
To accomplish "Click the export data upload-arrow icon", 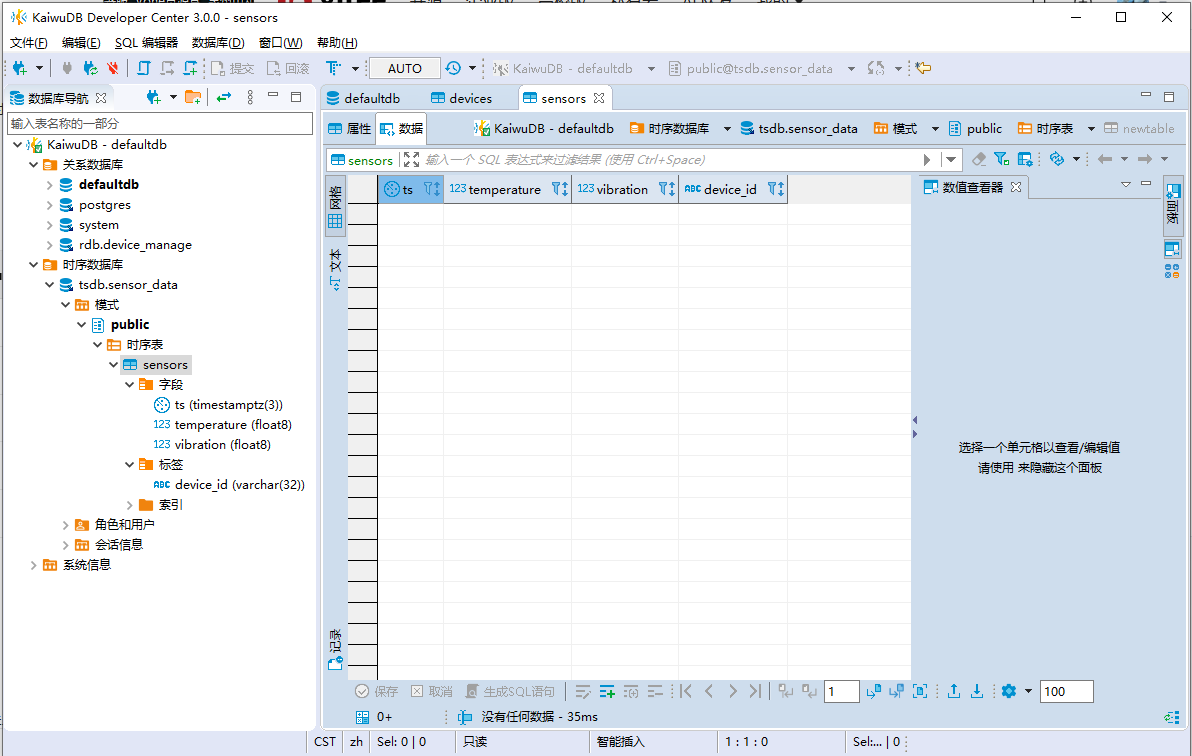I will click(954, 691).
